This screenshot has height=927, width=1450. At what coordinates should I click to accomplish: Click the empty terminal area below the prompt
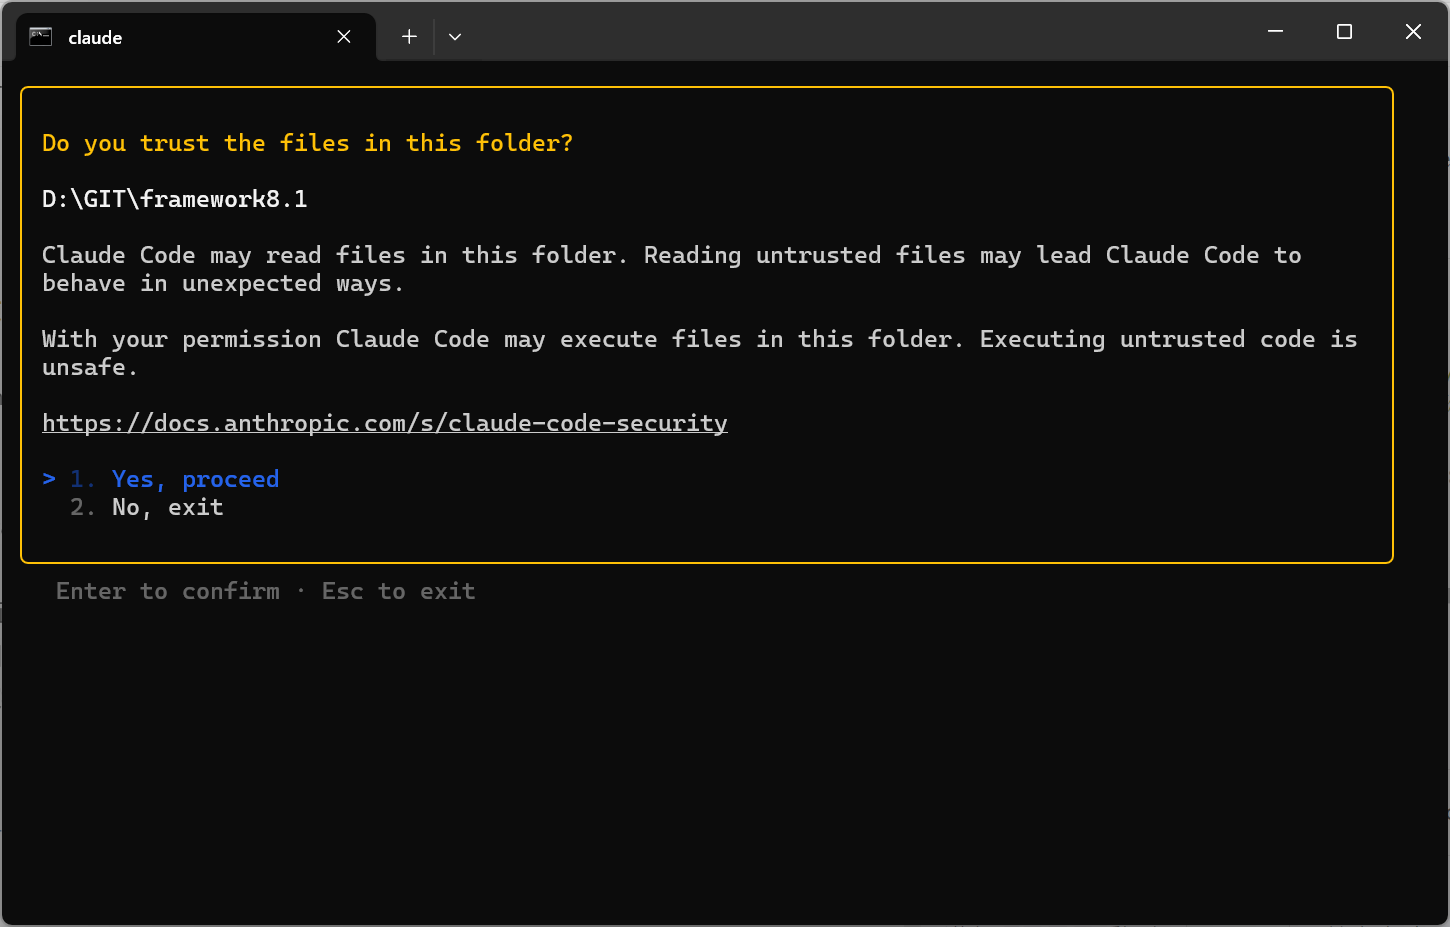pyautogui.click(x=700, y=760)
